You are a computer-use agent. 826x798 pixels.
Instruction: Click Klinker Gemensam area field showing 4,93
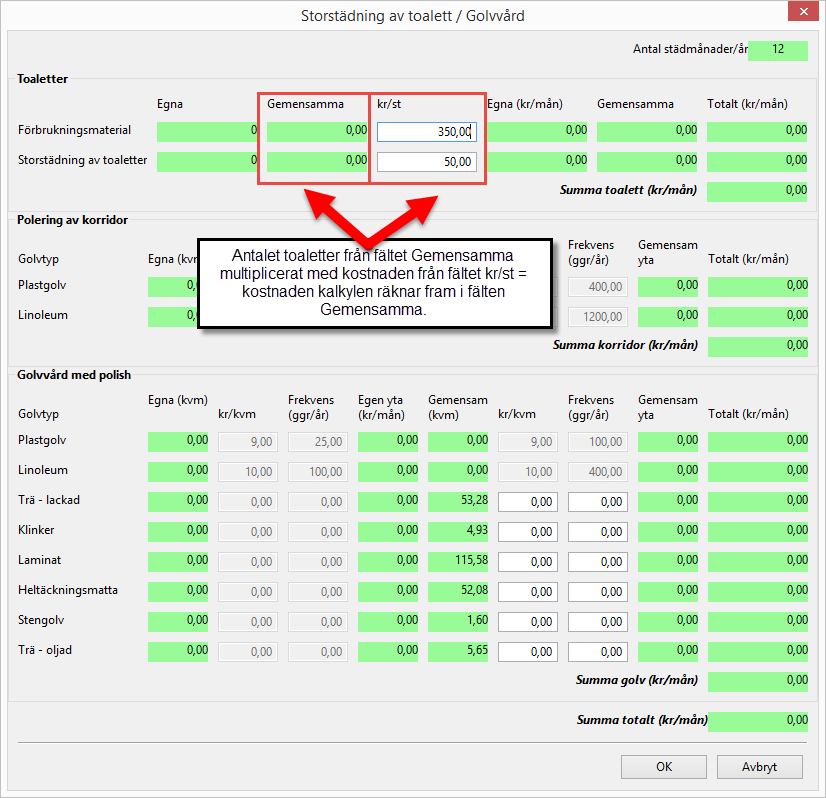point(458,531)
